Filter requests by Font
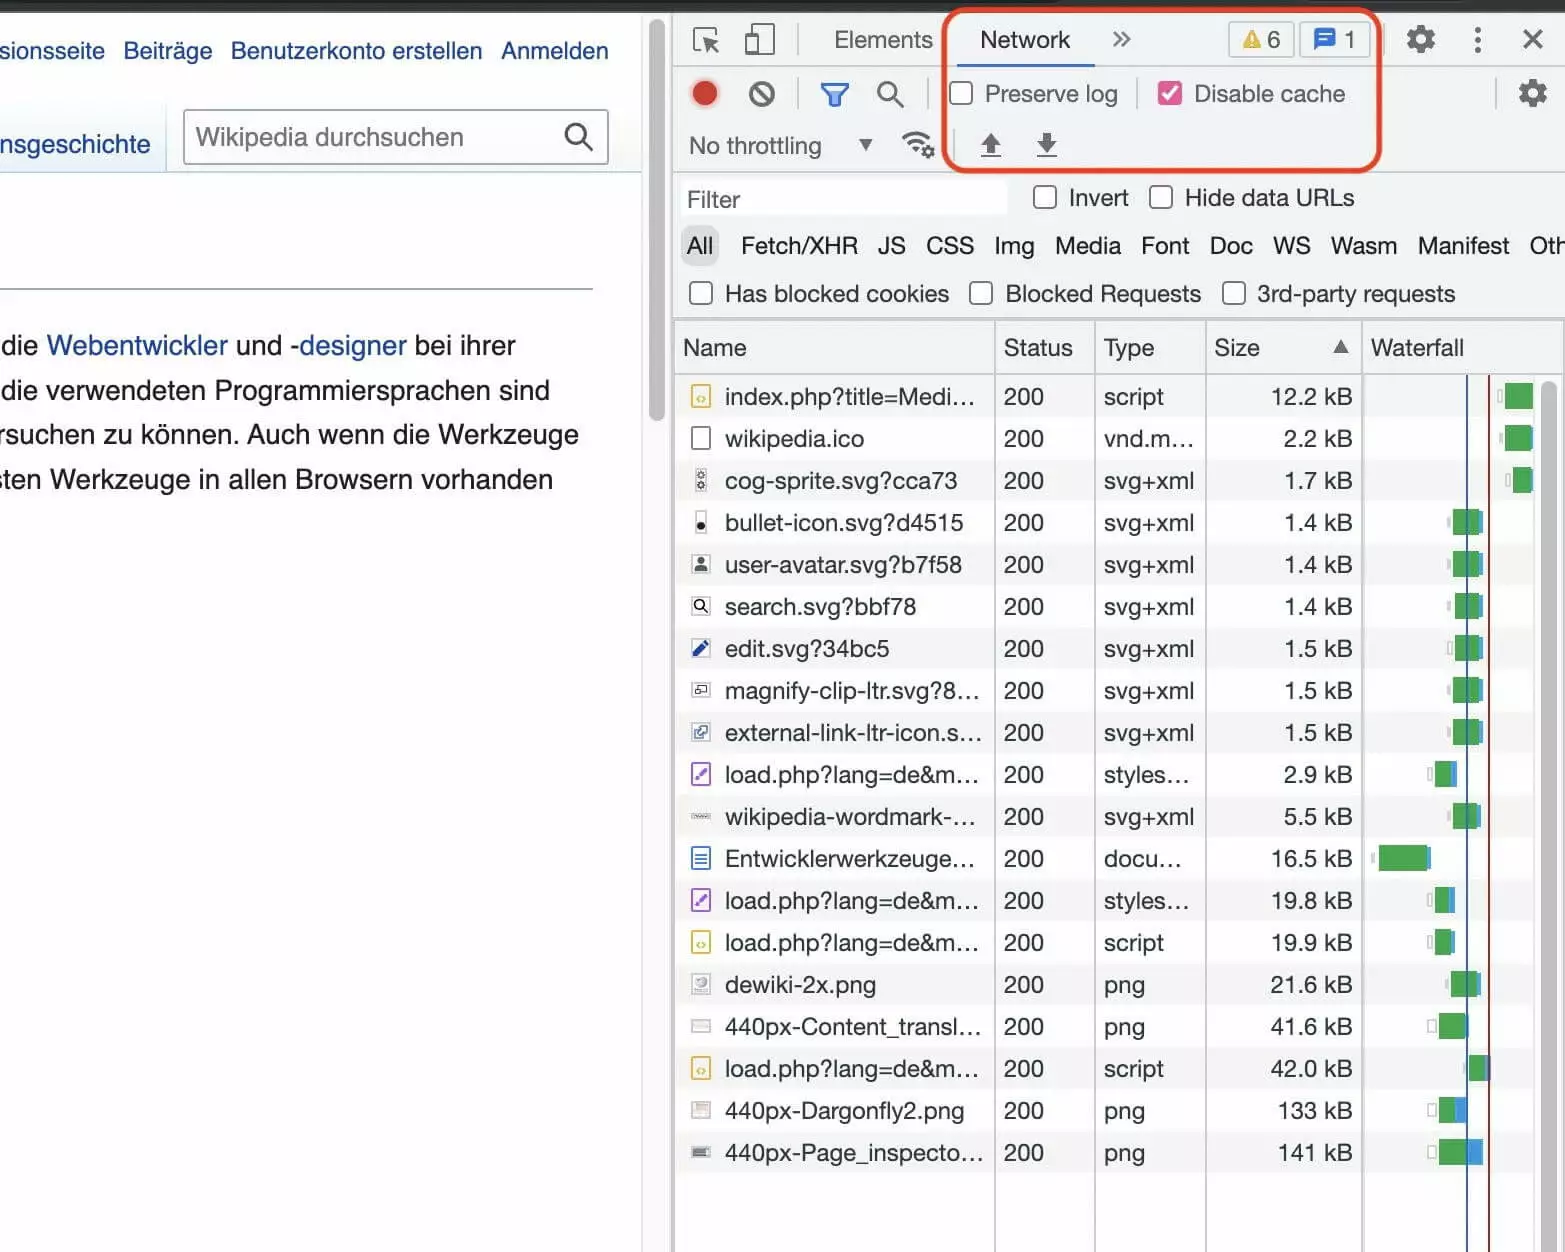This screenshot has height=1252, width=1565. click(1165, 246)
